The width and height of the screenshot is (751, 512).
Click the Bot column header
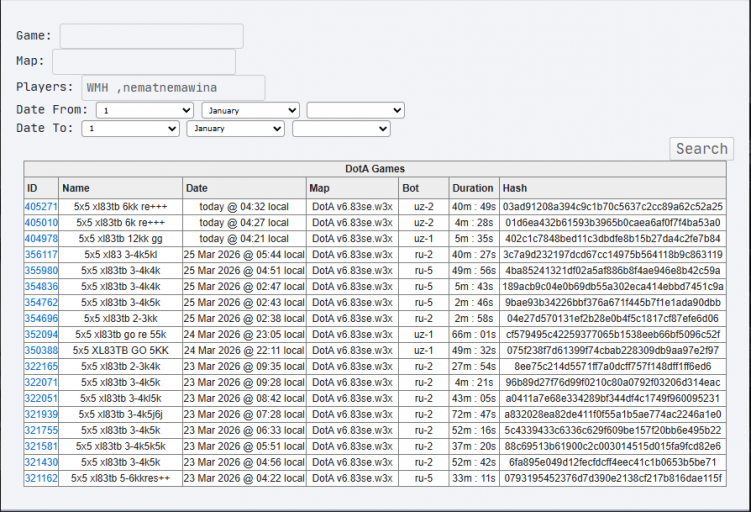423,188
